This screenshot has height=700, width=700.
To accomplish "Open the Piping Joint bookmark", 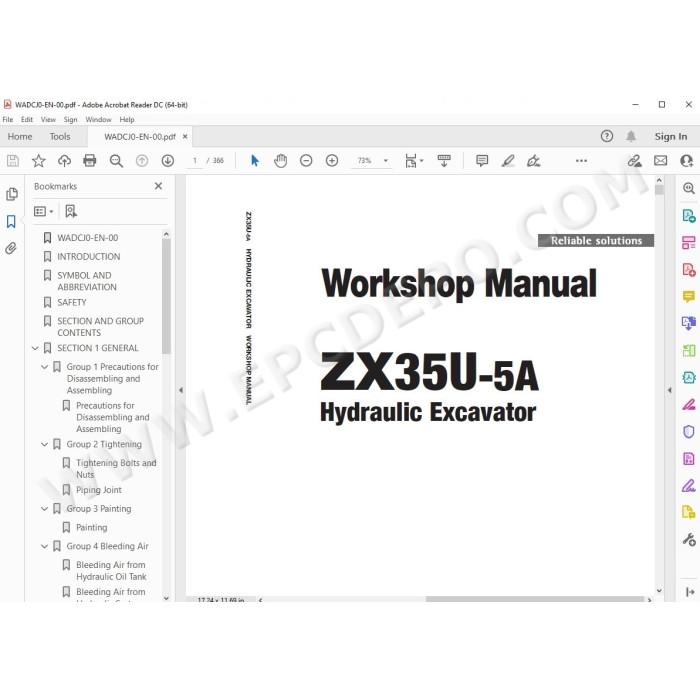I will click(99, 490).
